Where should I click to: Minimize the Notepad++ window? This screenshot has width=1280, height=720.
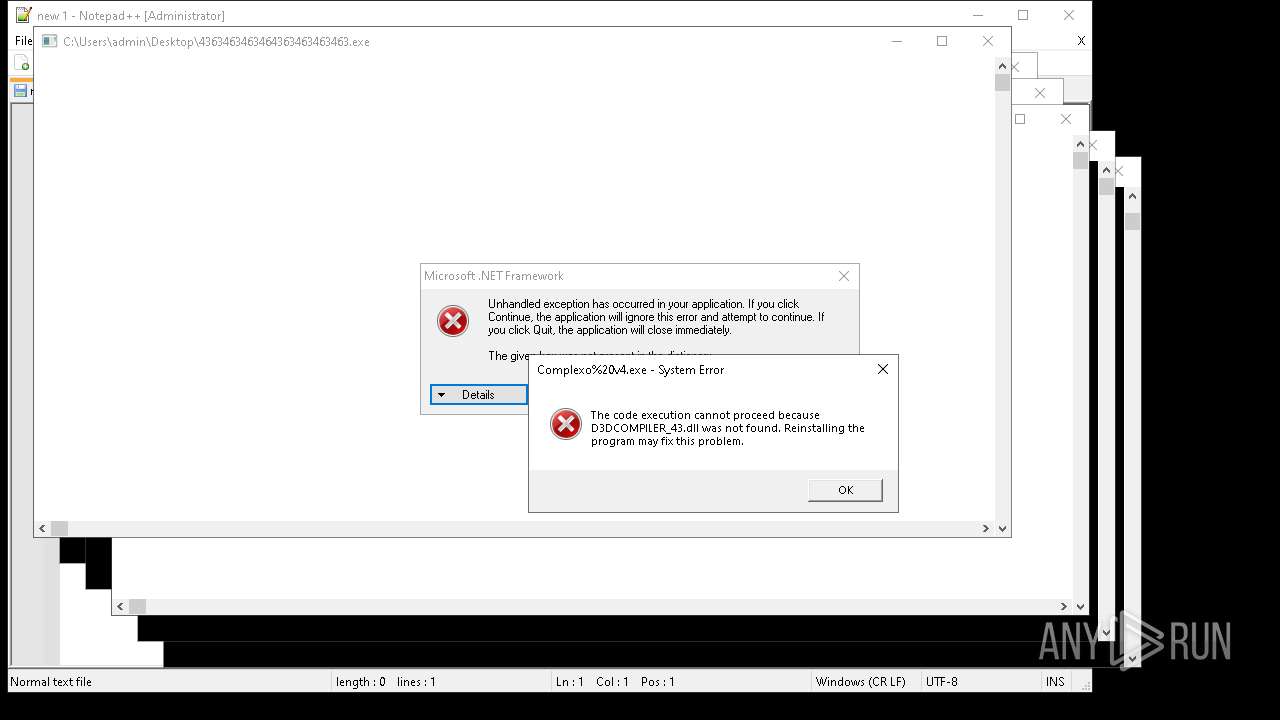click(977, 15)
